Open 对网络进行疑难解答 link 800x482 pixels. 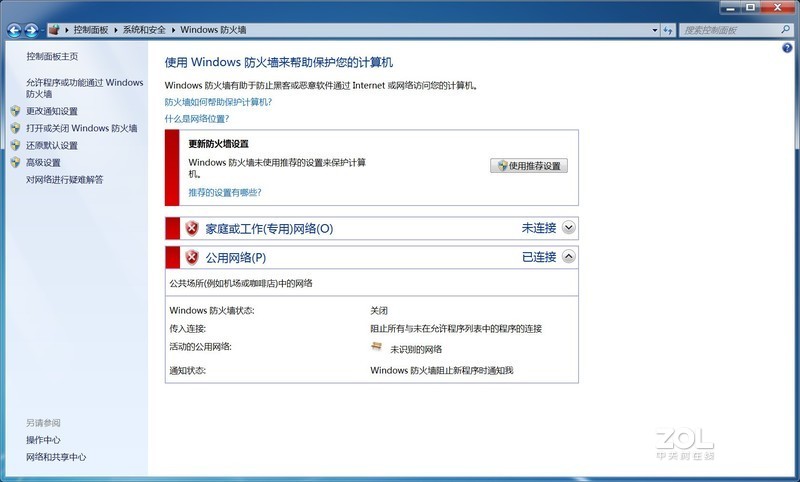click(x=65, y=180)
